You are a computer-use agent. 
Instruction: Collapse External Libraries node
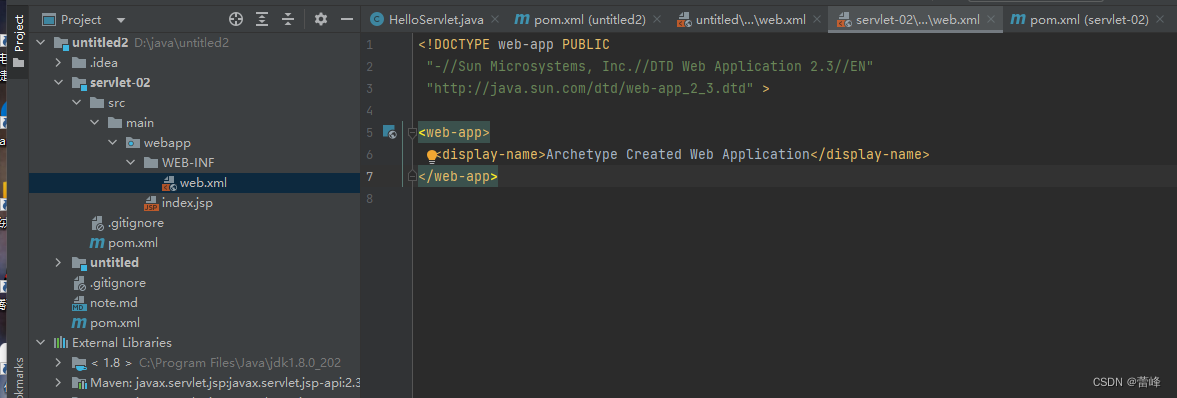pyautogui.click(x=41, y=342)
